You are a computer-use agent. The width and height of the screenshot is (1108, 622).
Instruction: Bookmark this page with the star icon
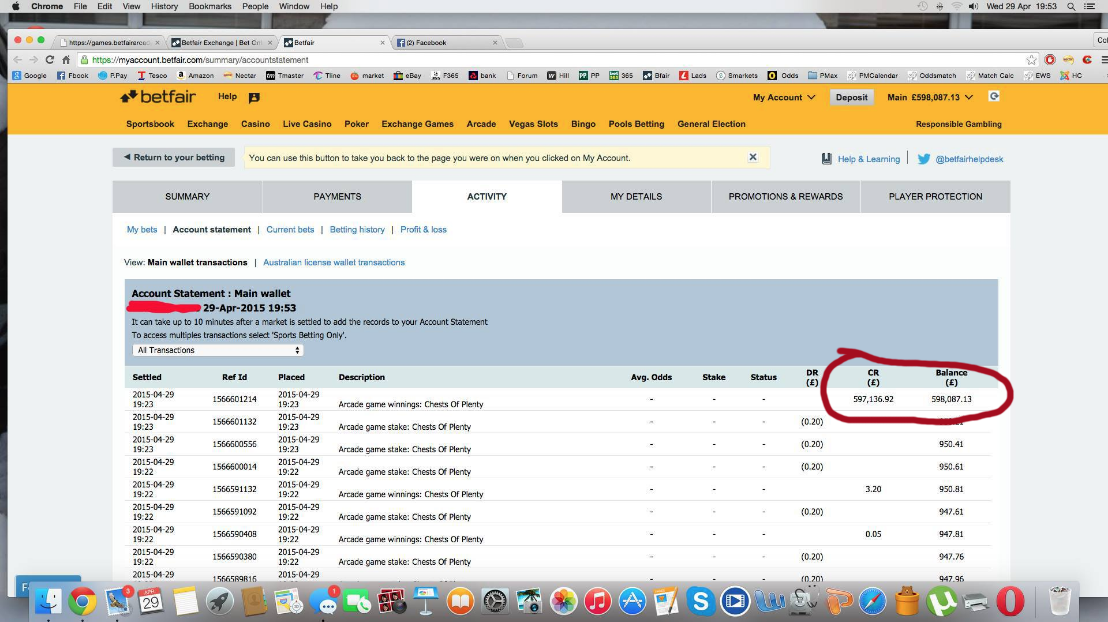coord(1032,60)
